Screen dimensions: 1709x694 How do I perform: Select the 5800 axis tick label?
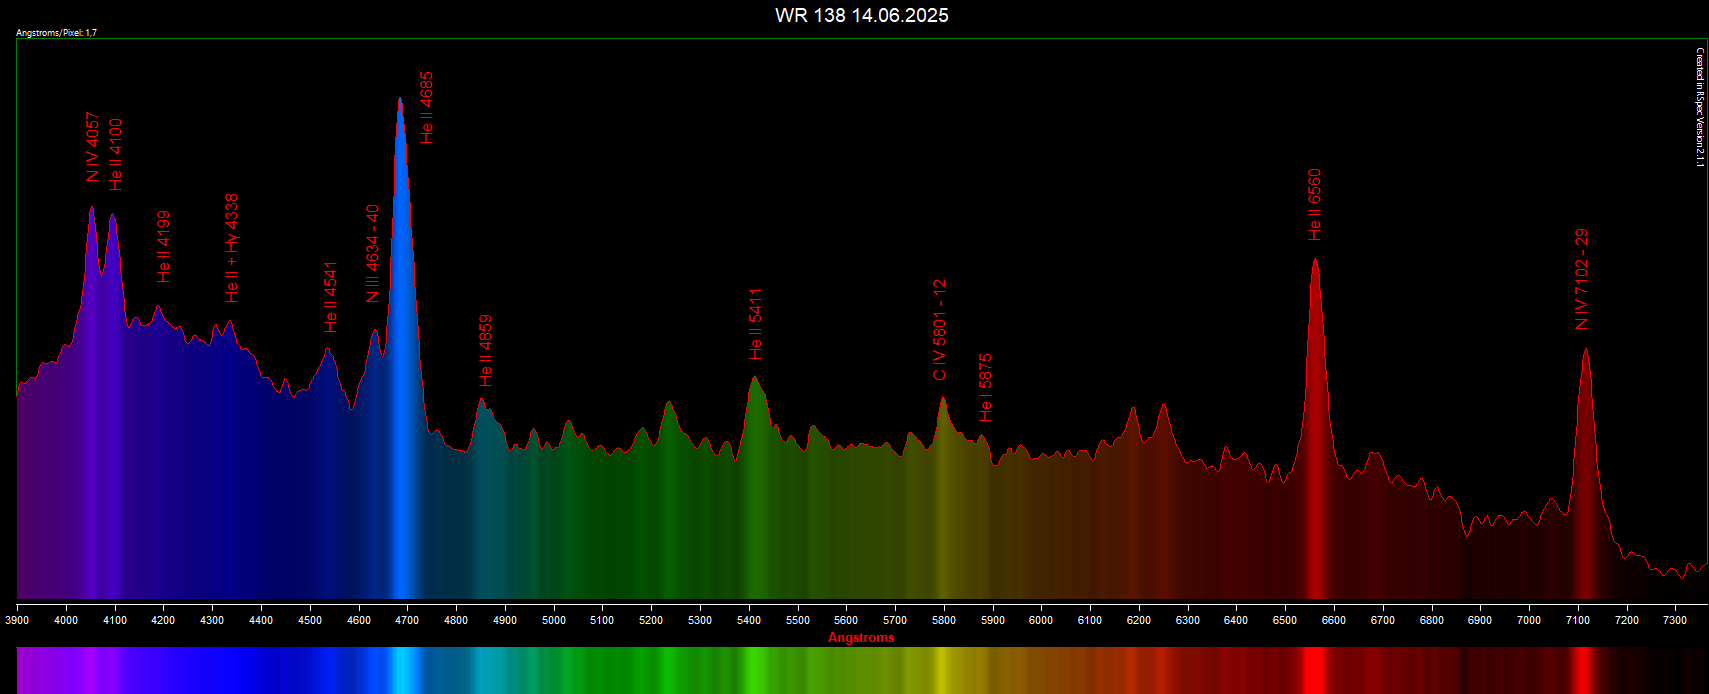pos(944,620)
